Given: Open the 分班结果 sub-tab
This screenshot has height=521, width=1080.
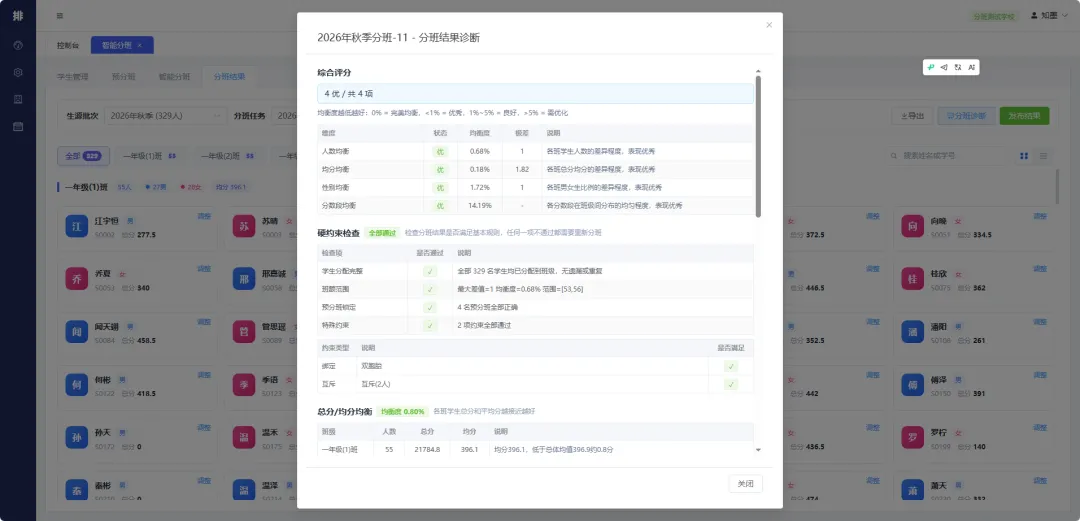Looking at the screenshot, I should coord(229,77).
